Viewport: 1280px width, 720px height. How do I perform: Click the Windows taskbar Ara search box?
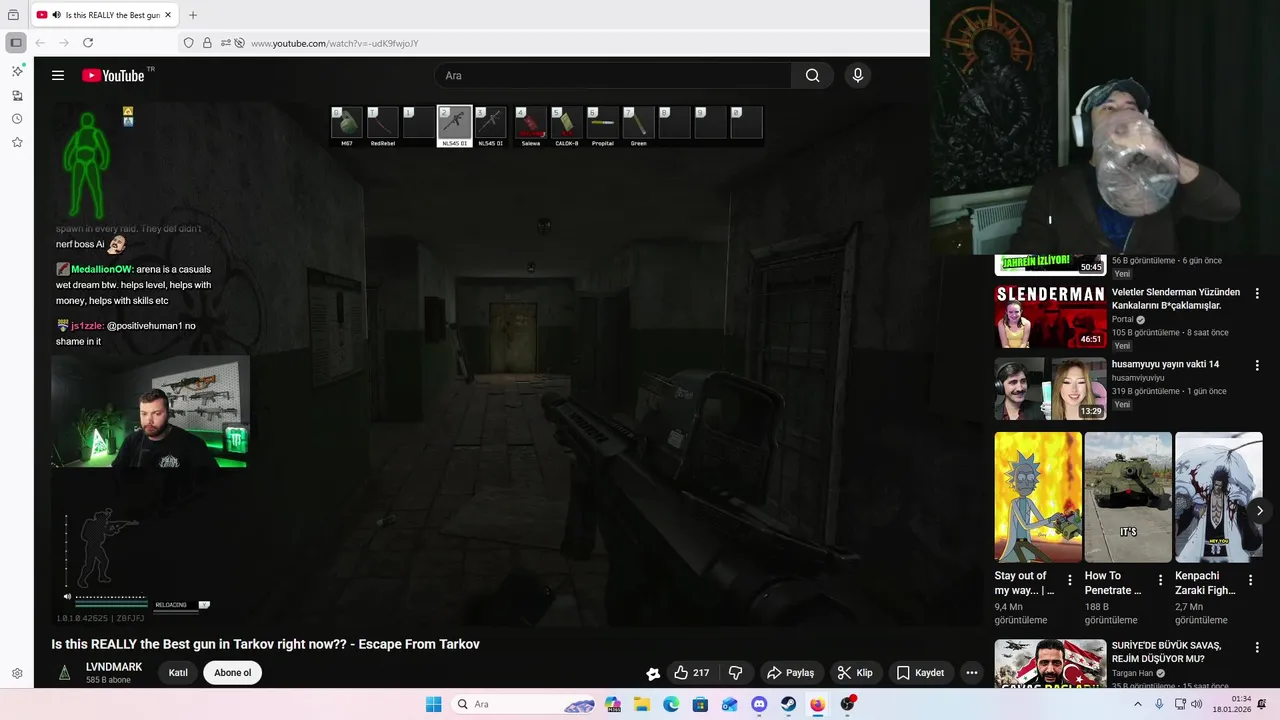coord(524,705)
